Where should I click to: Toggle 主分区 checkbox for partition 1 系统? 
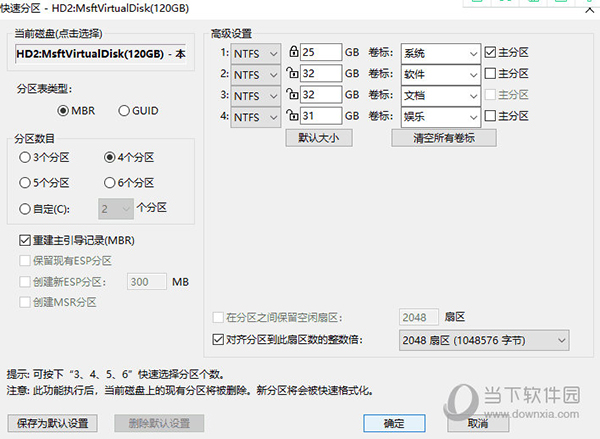(x=506, y=52)
